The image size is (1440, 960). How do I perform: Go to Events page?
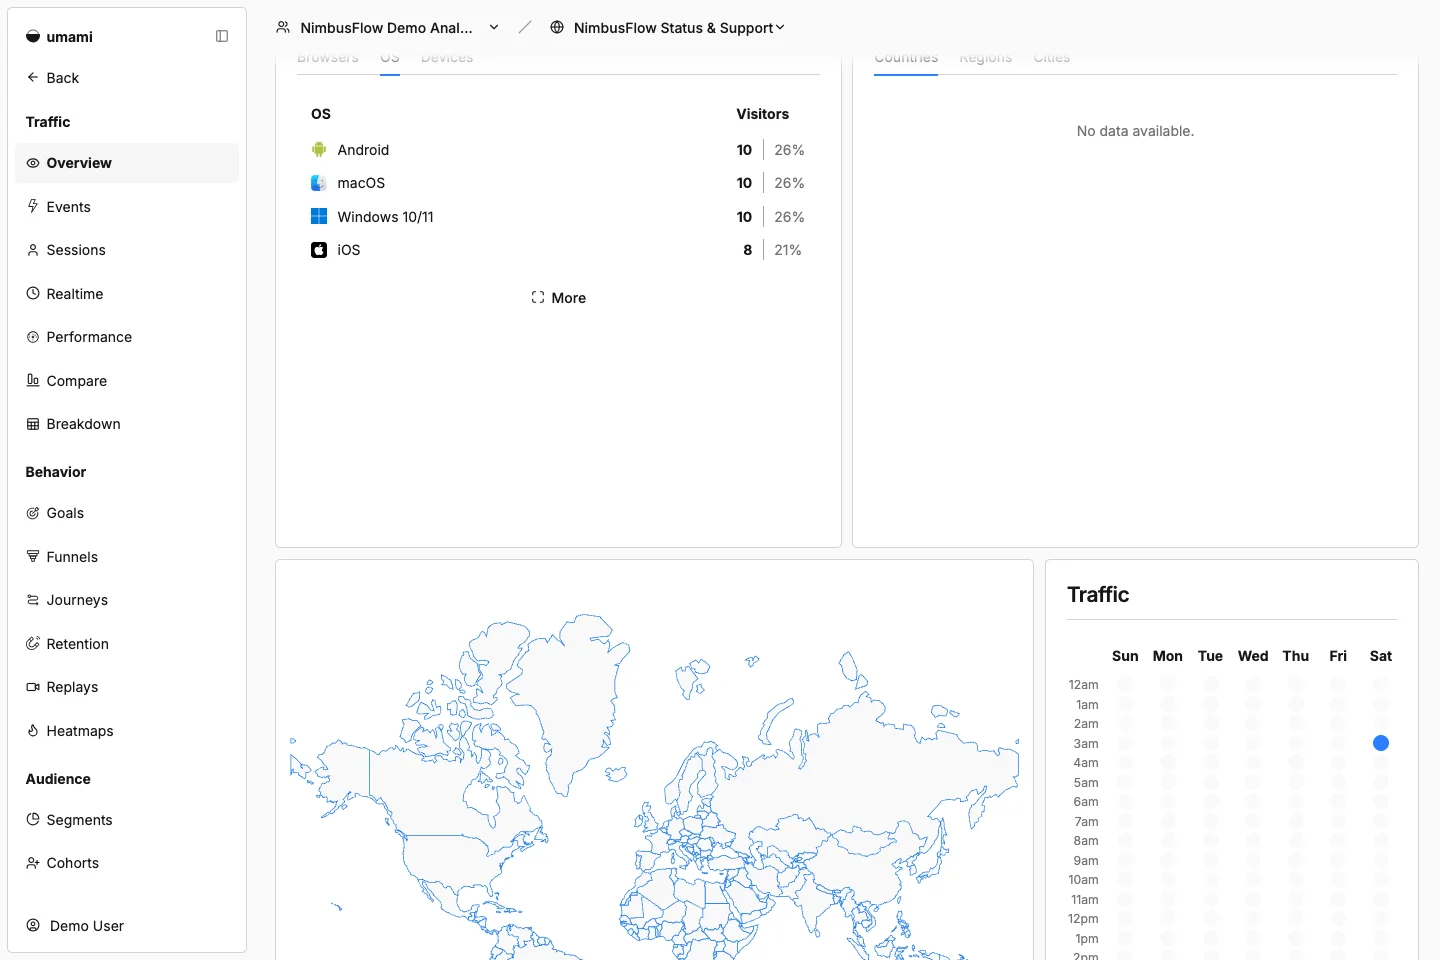point(127,206)
